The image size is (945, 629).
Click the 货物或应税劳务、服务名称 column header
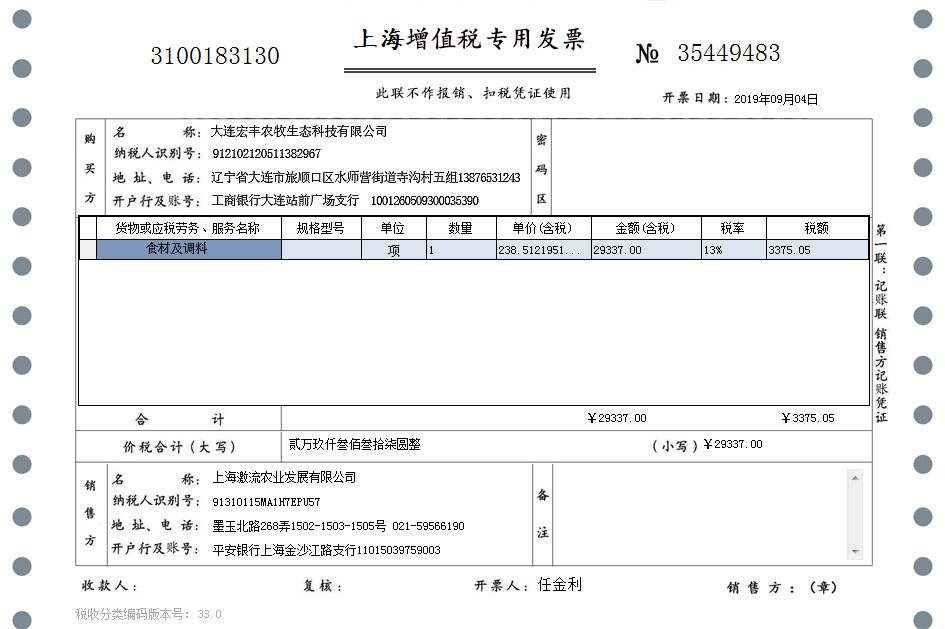pos(188,228)
